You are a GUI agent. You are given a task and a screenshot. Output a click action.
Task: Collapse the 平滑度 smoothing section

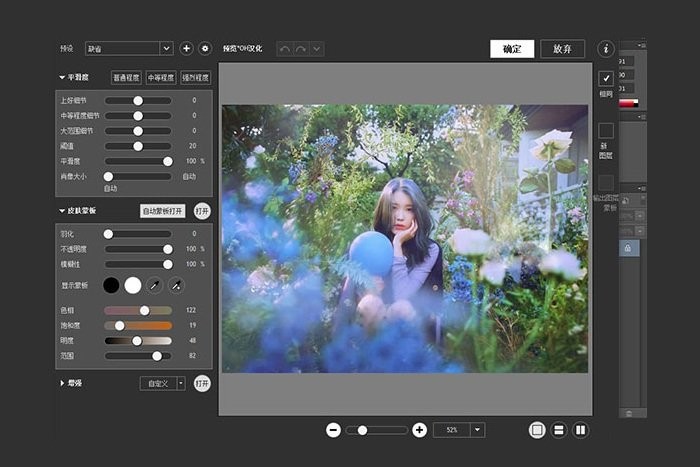click(x=62, y=77)
